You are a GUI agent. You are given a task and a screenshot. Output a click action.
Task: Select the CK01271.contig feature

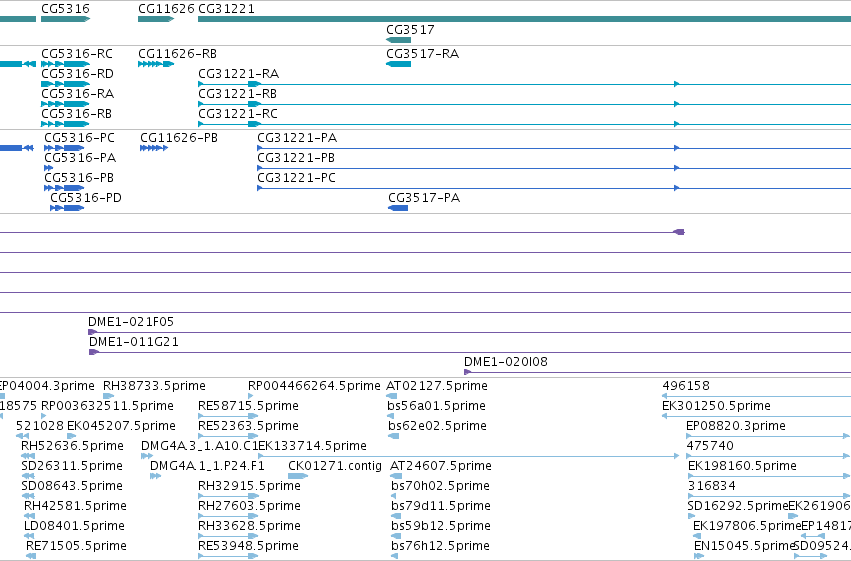coord(335,466)
